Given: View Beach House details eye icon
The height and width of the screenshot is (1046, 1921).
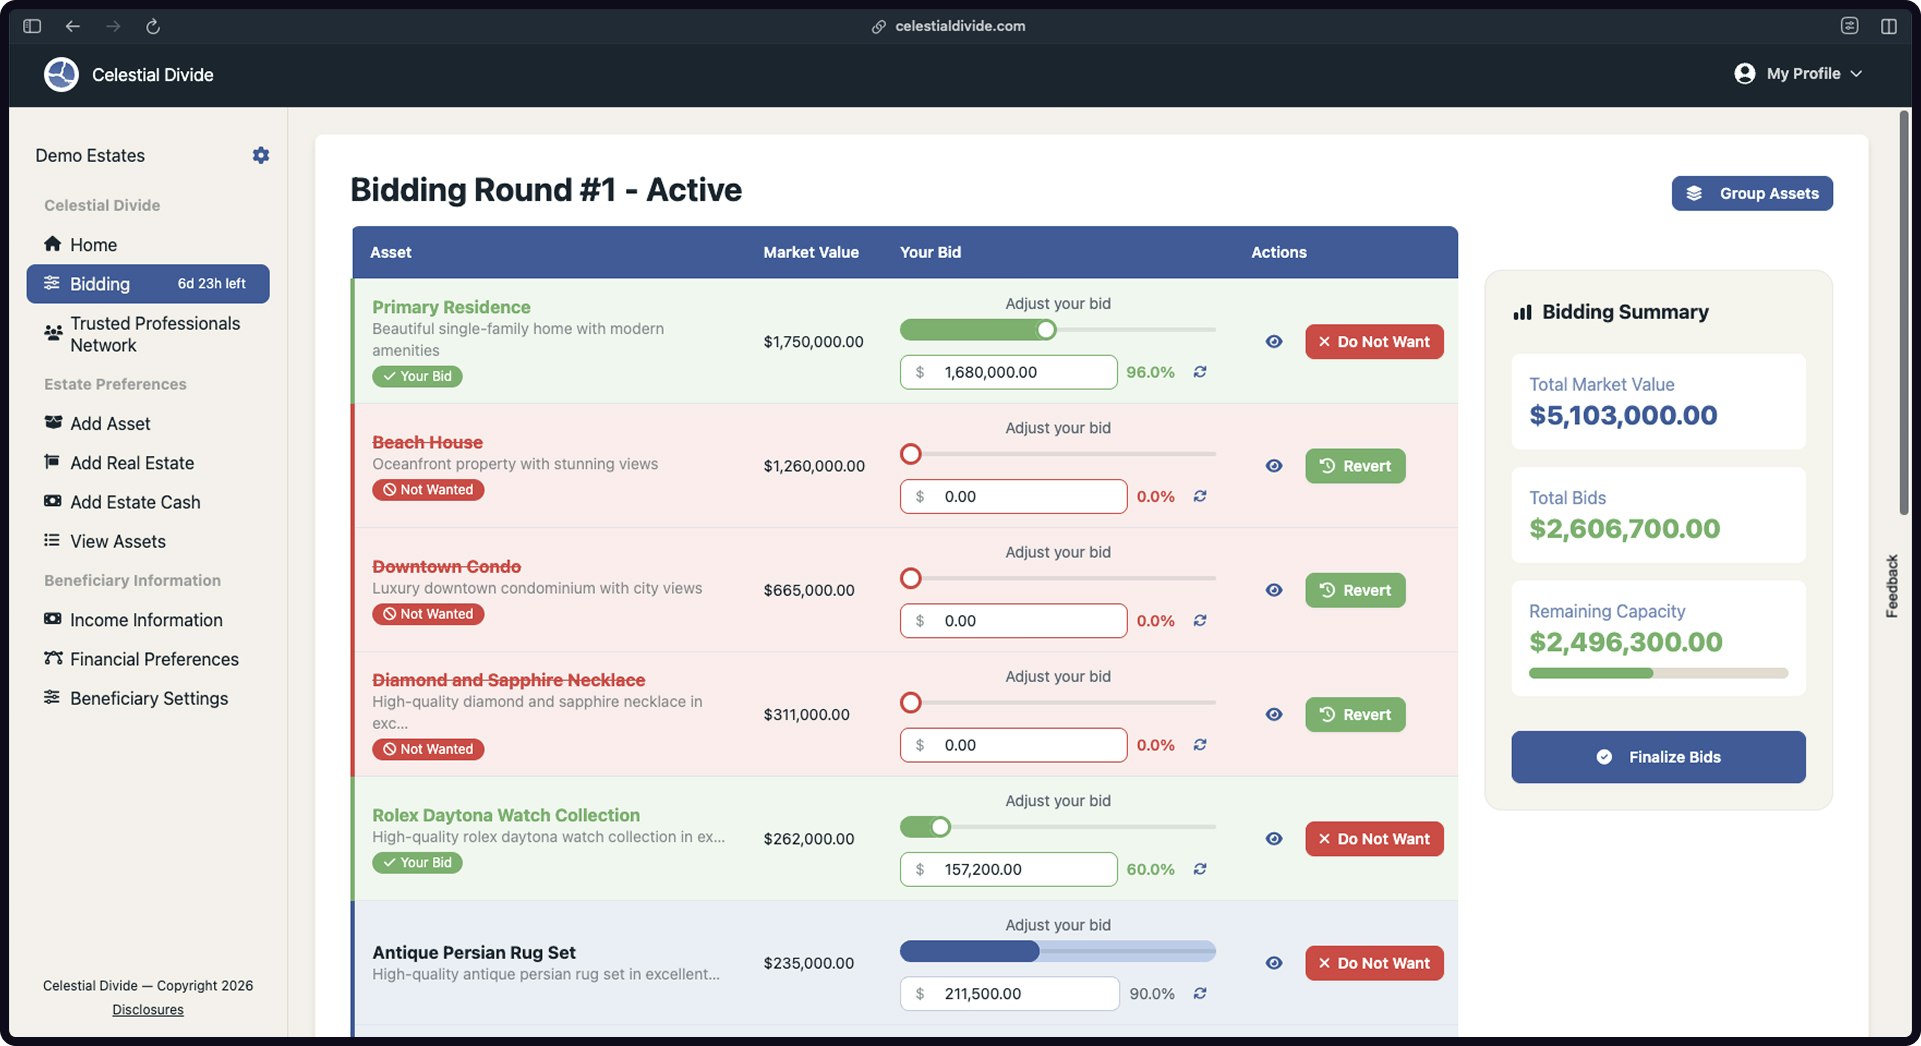Looking at the screenshot, I should click(1274, 466).
